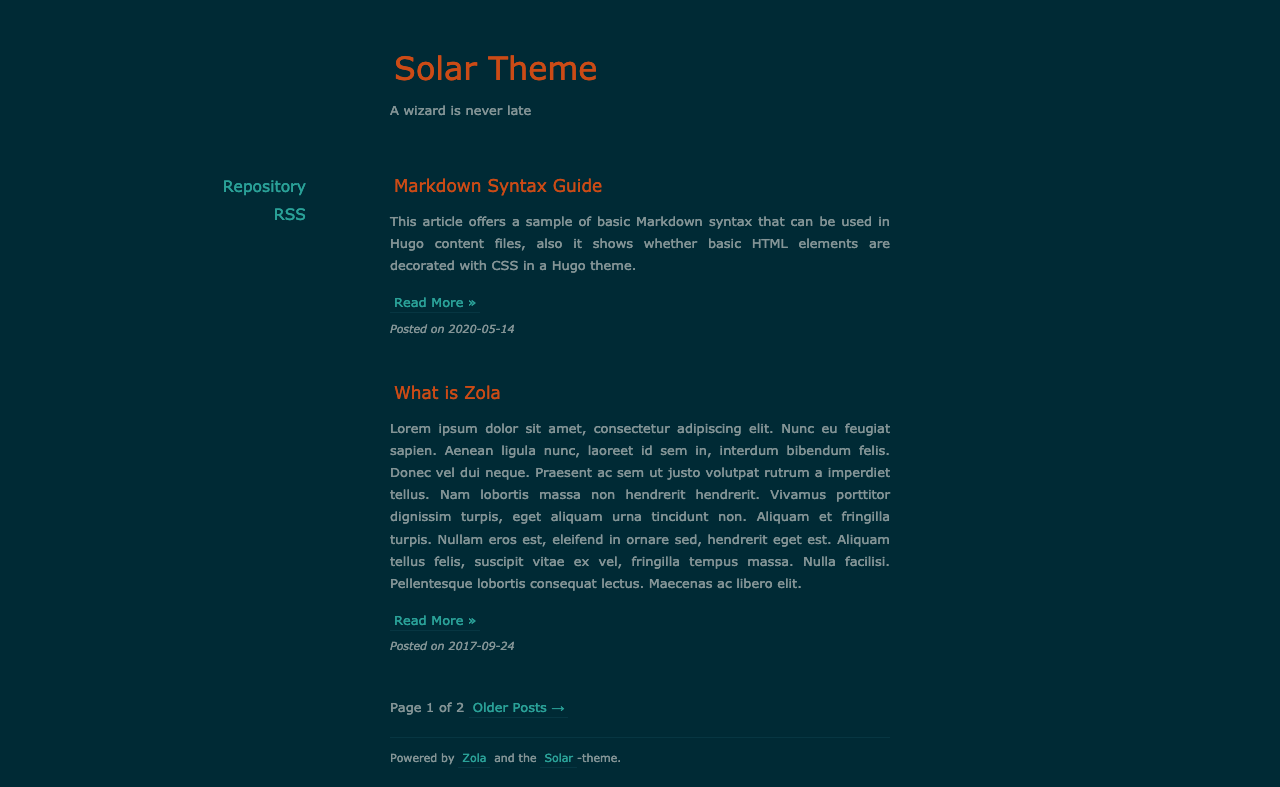Click the Older Posts arrow
The height and width of the screenshot is (787, 1280).
(x=560, y=707)
